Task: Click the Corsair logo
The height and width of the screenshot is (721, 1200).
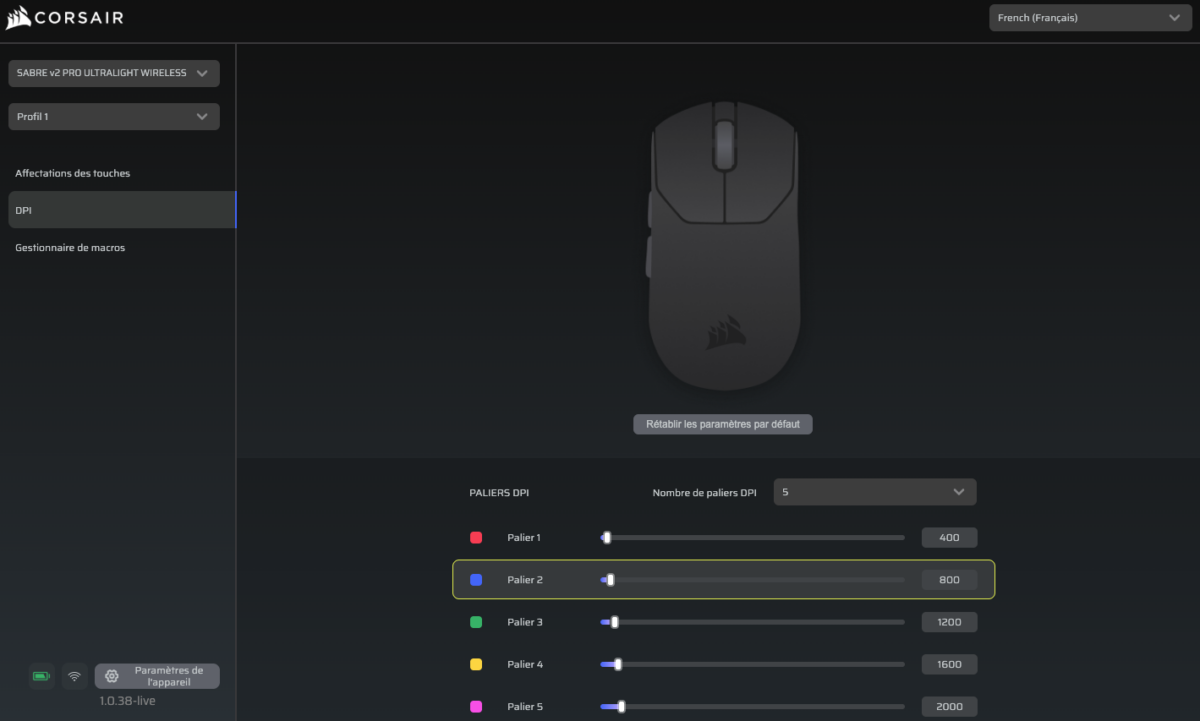Action: click(x=64, y=17)
